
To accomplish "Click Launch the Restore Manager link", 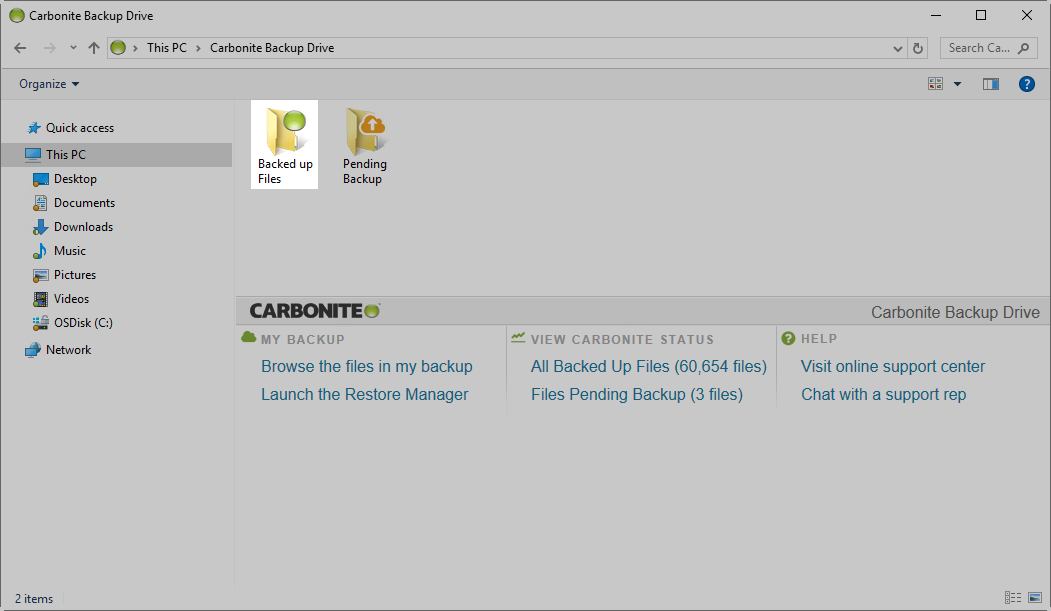I will coord(365,395).
